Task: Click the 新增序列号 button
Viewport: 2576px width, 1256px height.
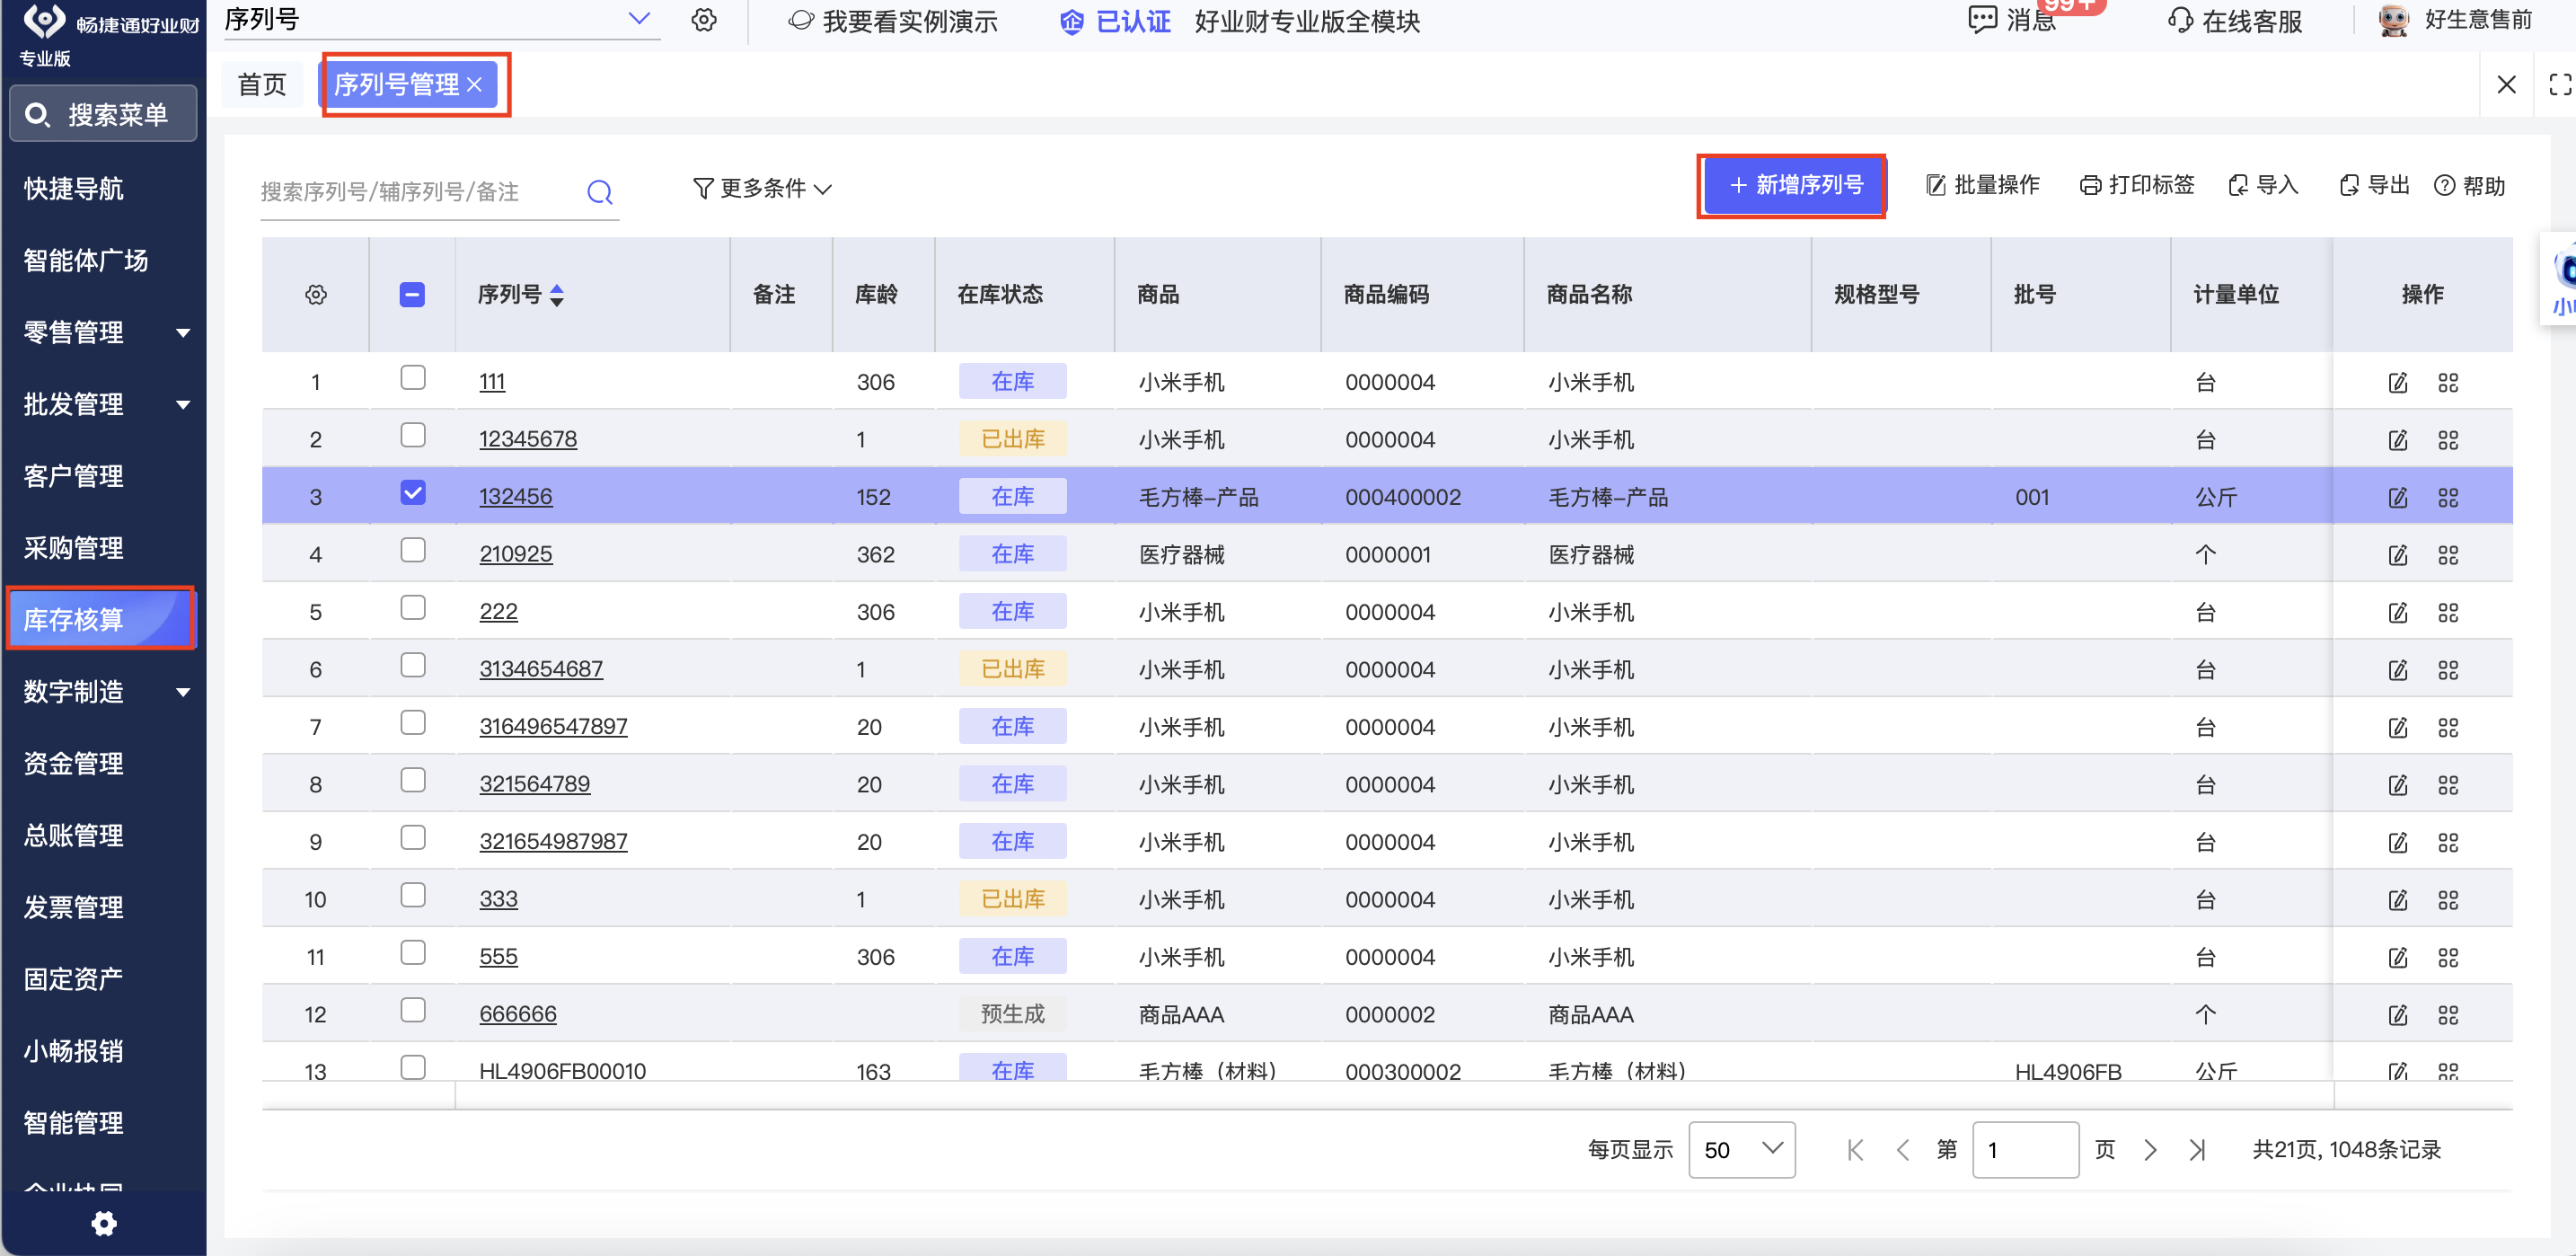Action: (1795, 186)
